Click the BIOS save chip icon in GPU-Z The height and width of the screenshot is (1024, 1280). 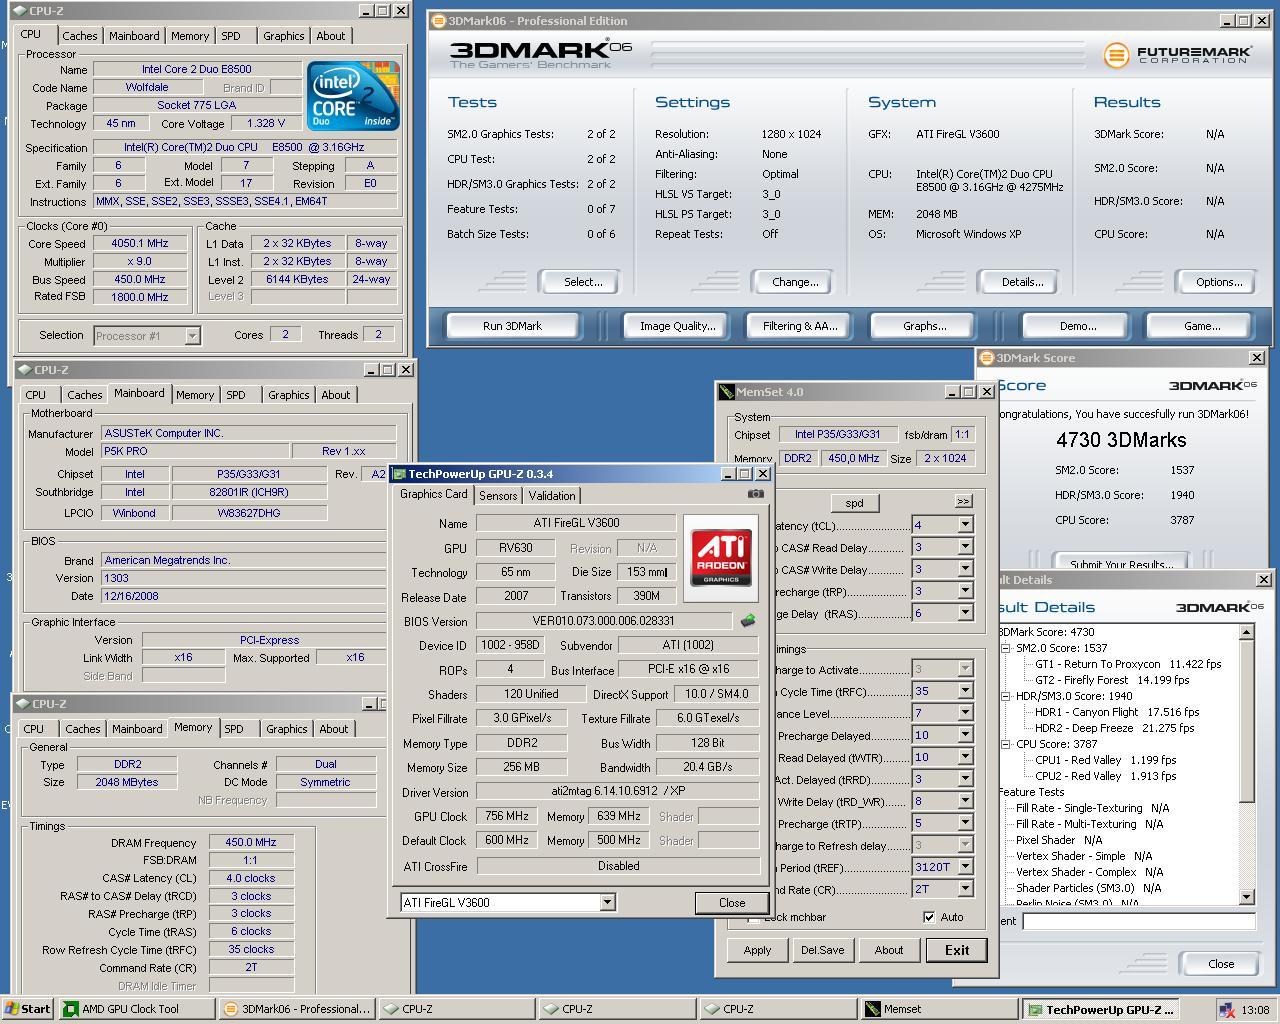tap(748, 621)
